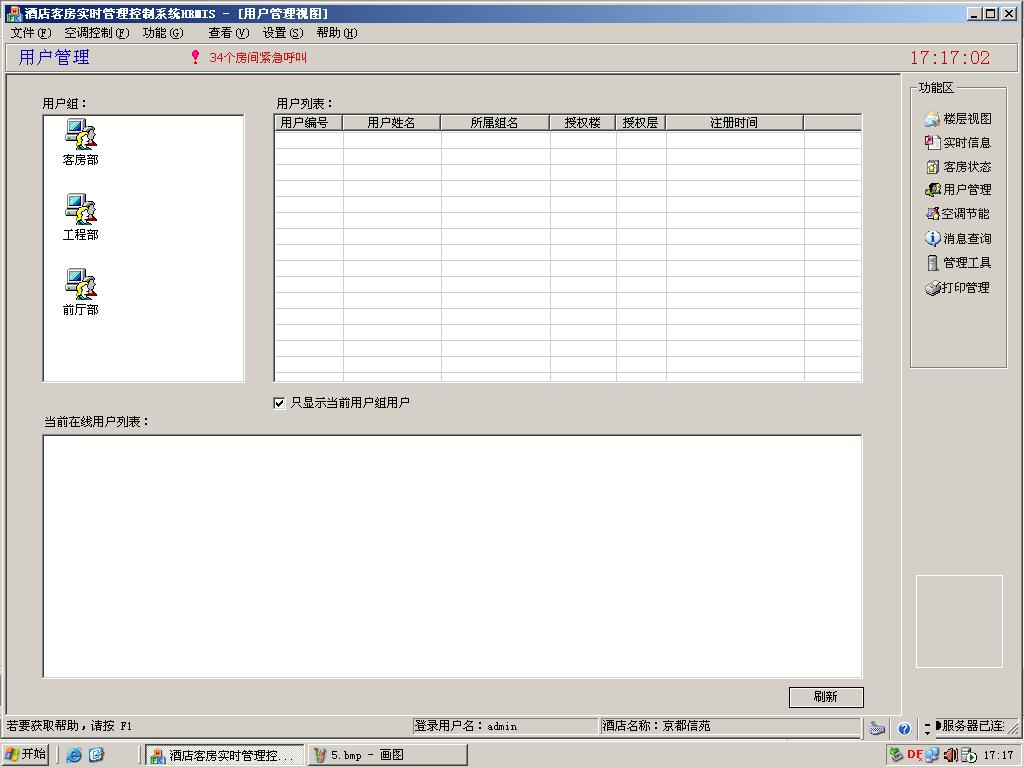Viewport: 1024px width, 768px height.
Task: Open 空调节能 in the function panel
Action: (x=958, y=214)
